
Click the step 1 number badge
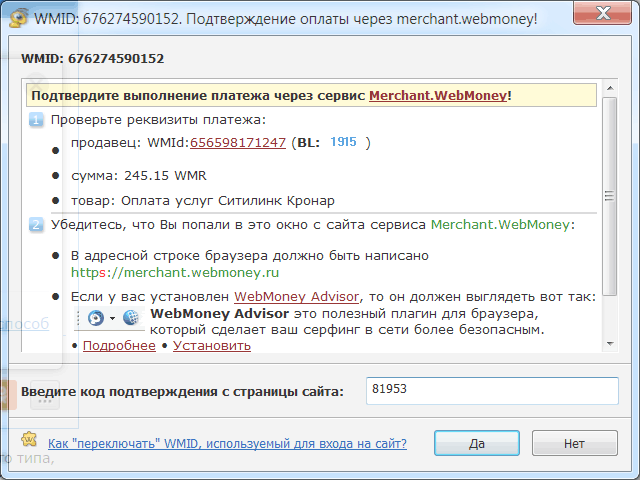click(36, 120)
